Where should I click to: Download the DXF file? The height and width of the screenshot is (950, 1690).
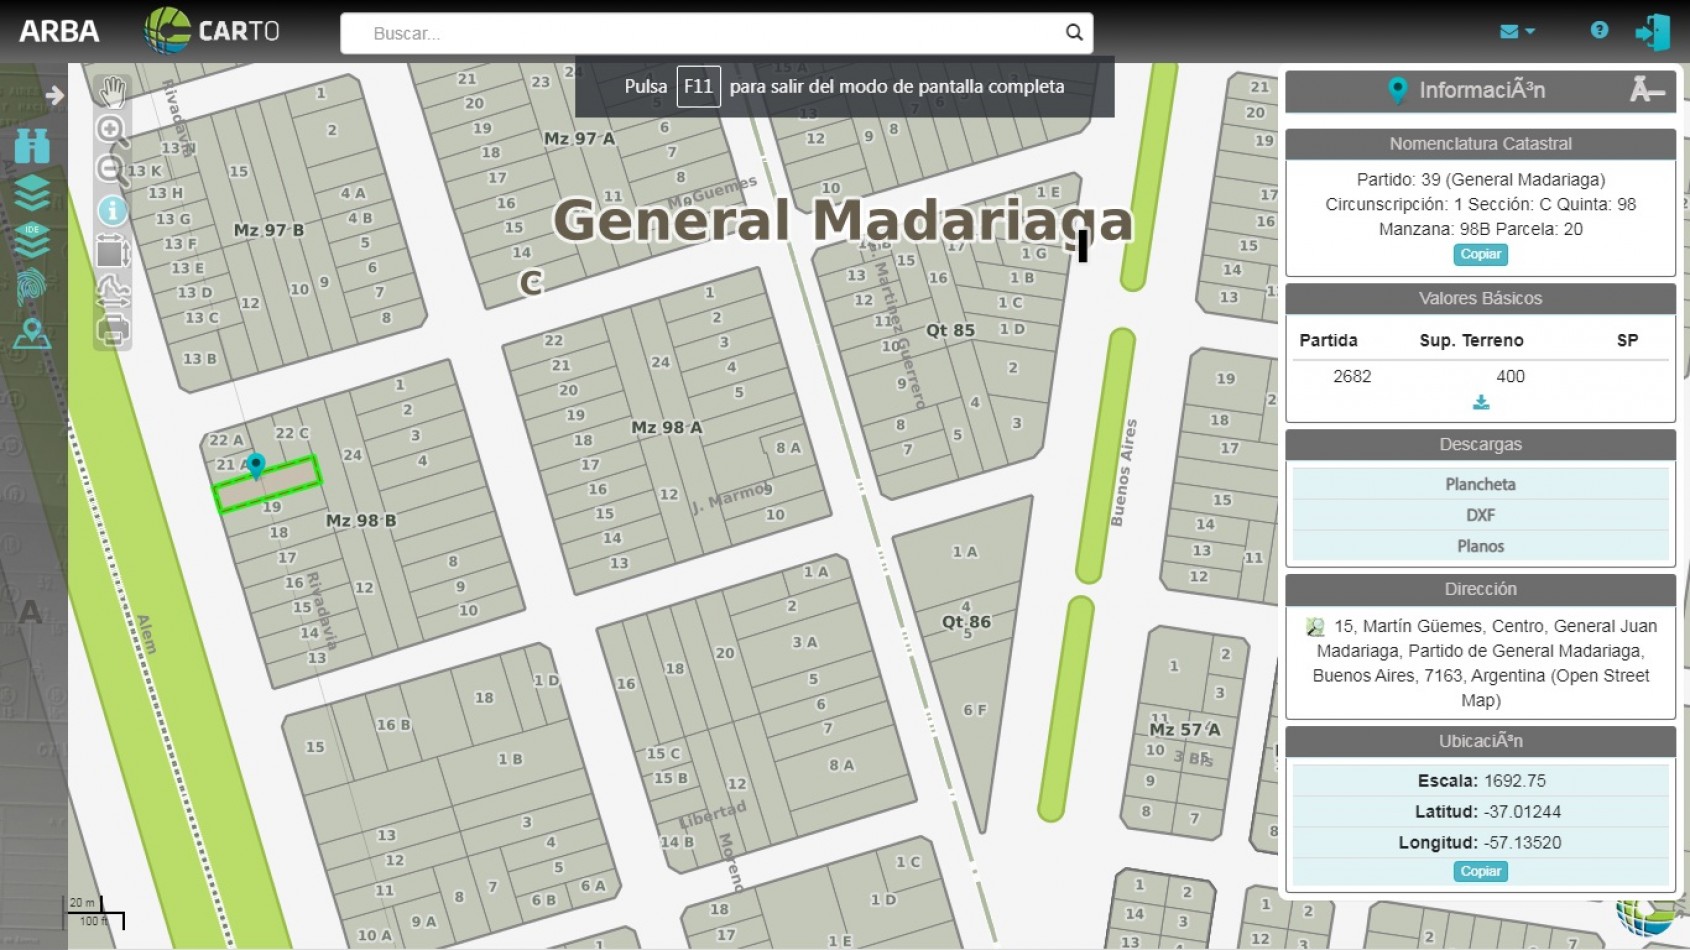coord(1480,515)
